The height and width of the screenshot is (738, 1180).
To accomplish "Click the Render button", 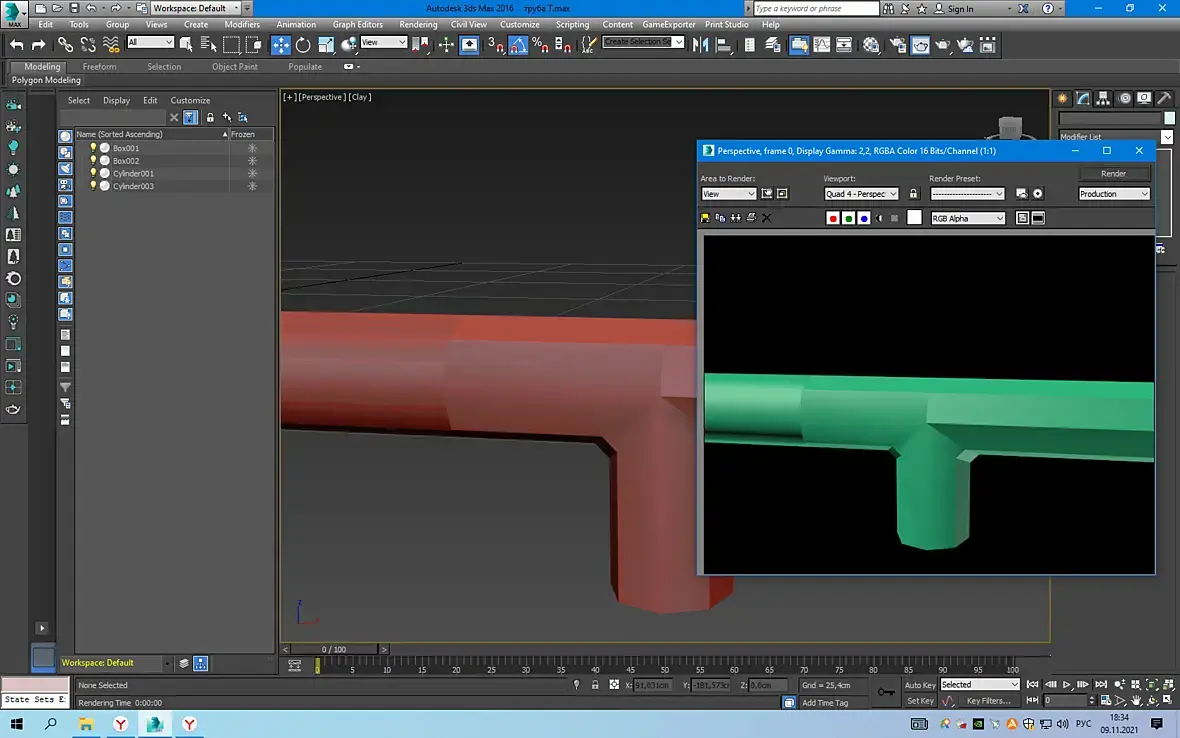I will (1113, 173).
